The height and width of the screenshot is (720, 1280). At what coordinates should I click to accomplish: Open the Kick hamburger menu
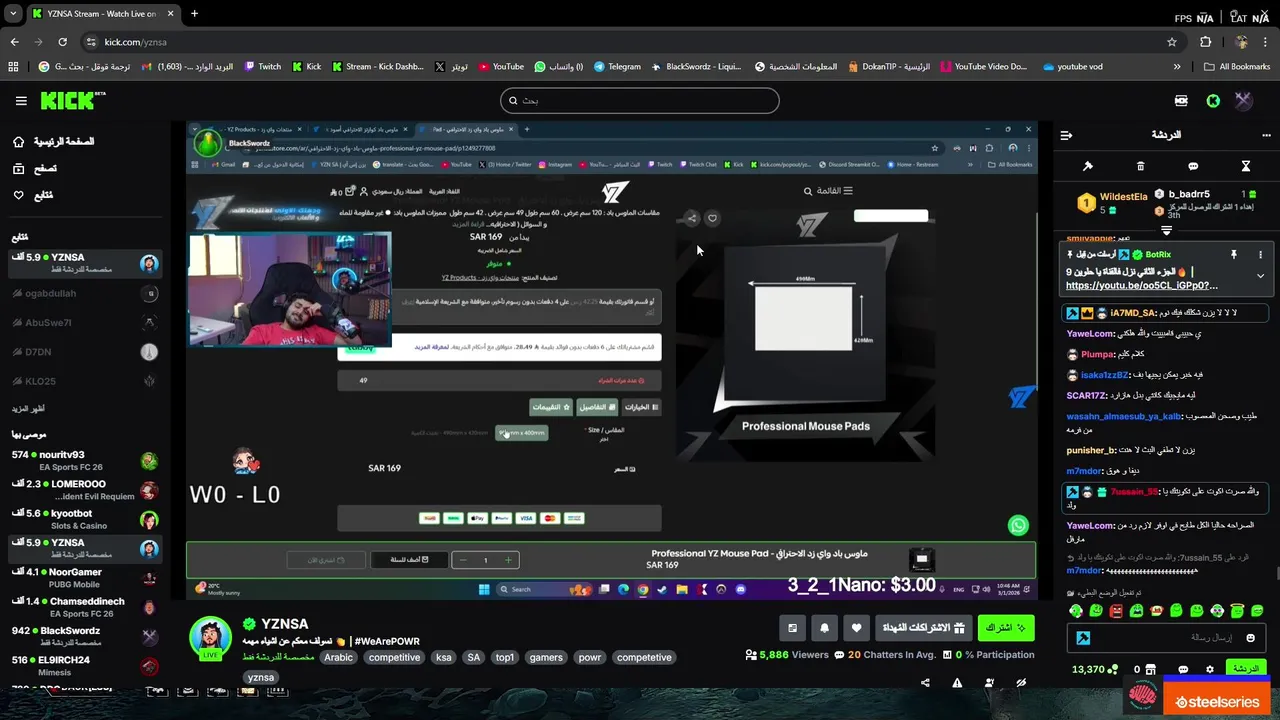(x=21, y=101)
